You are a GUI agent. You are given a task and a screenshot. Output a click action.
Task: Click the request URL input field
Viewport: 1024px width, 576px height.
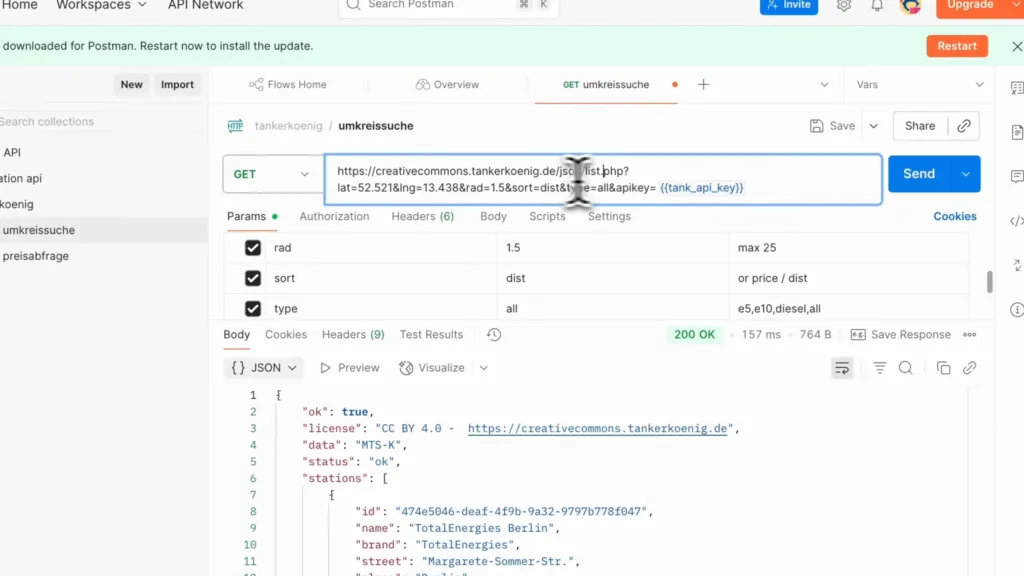point(603,180)
